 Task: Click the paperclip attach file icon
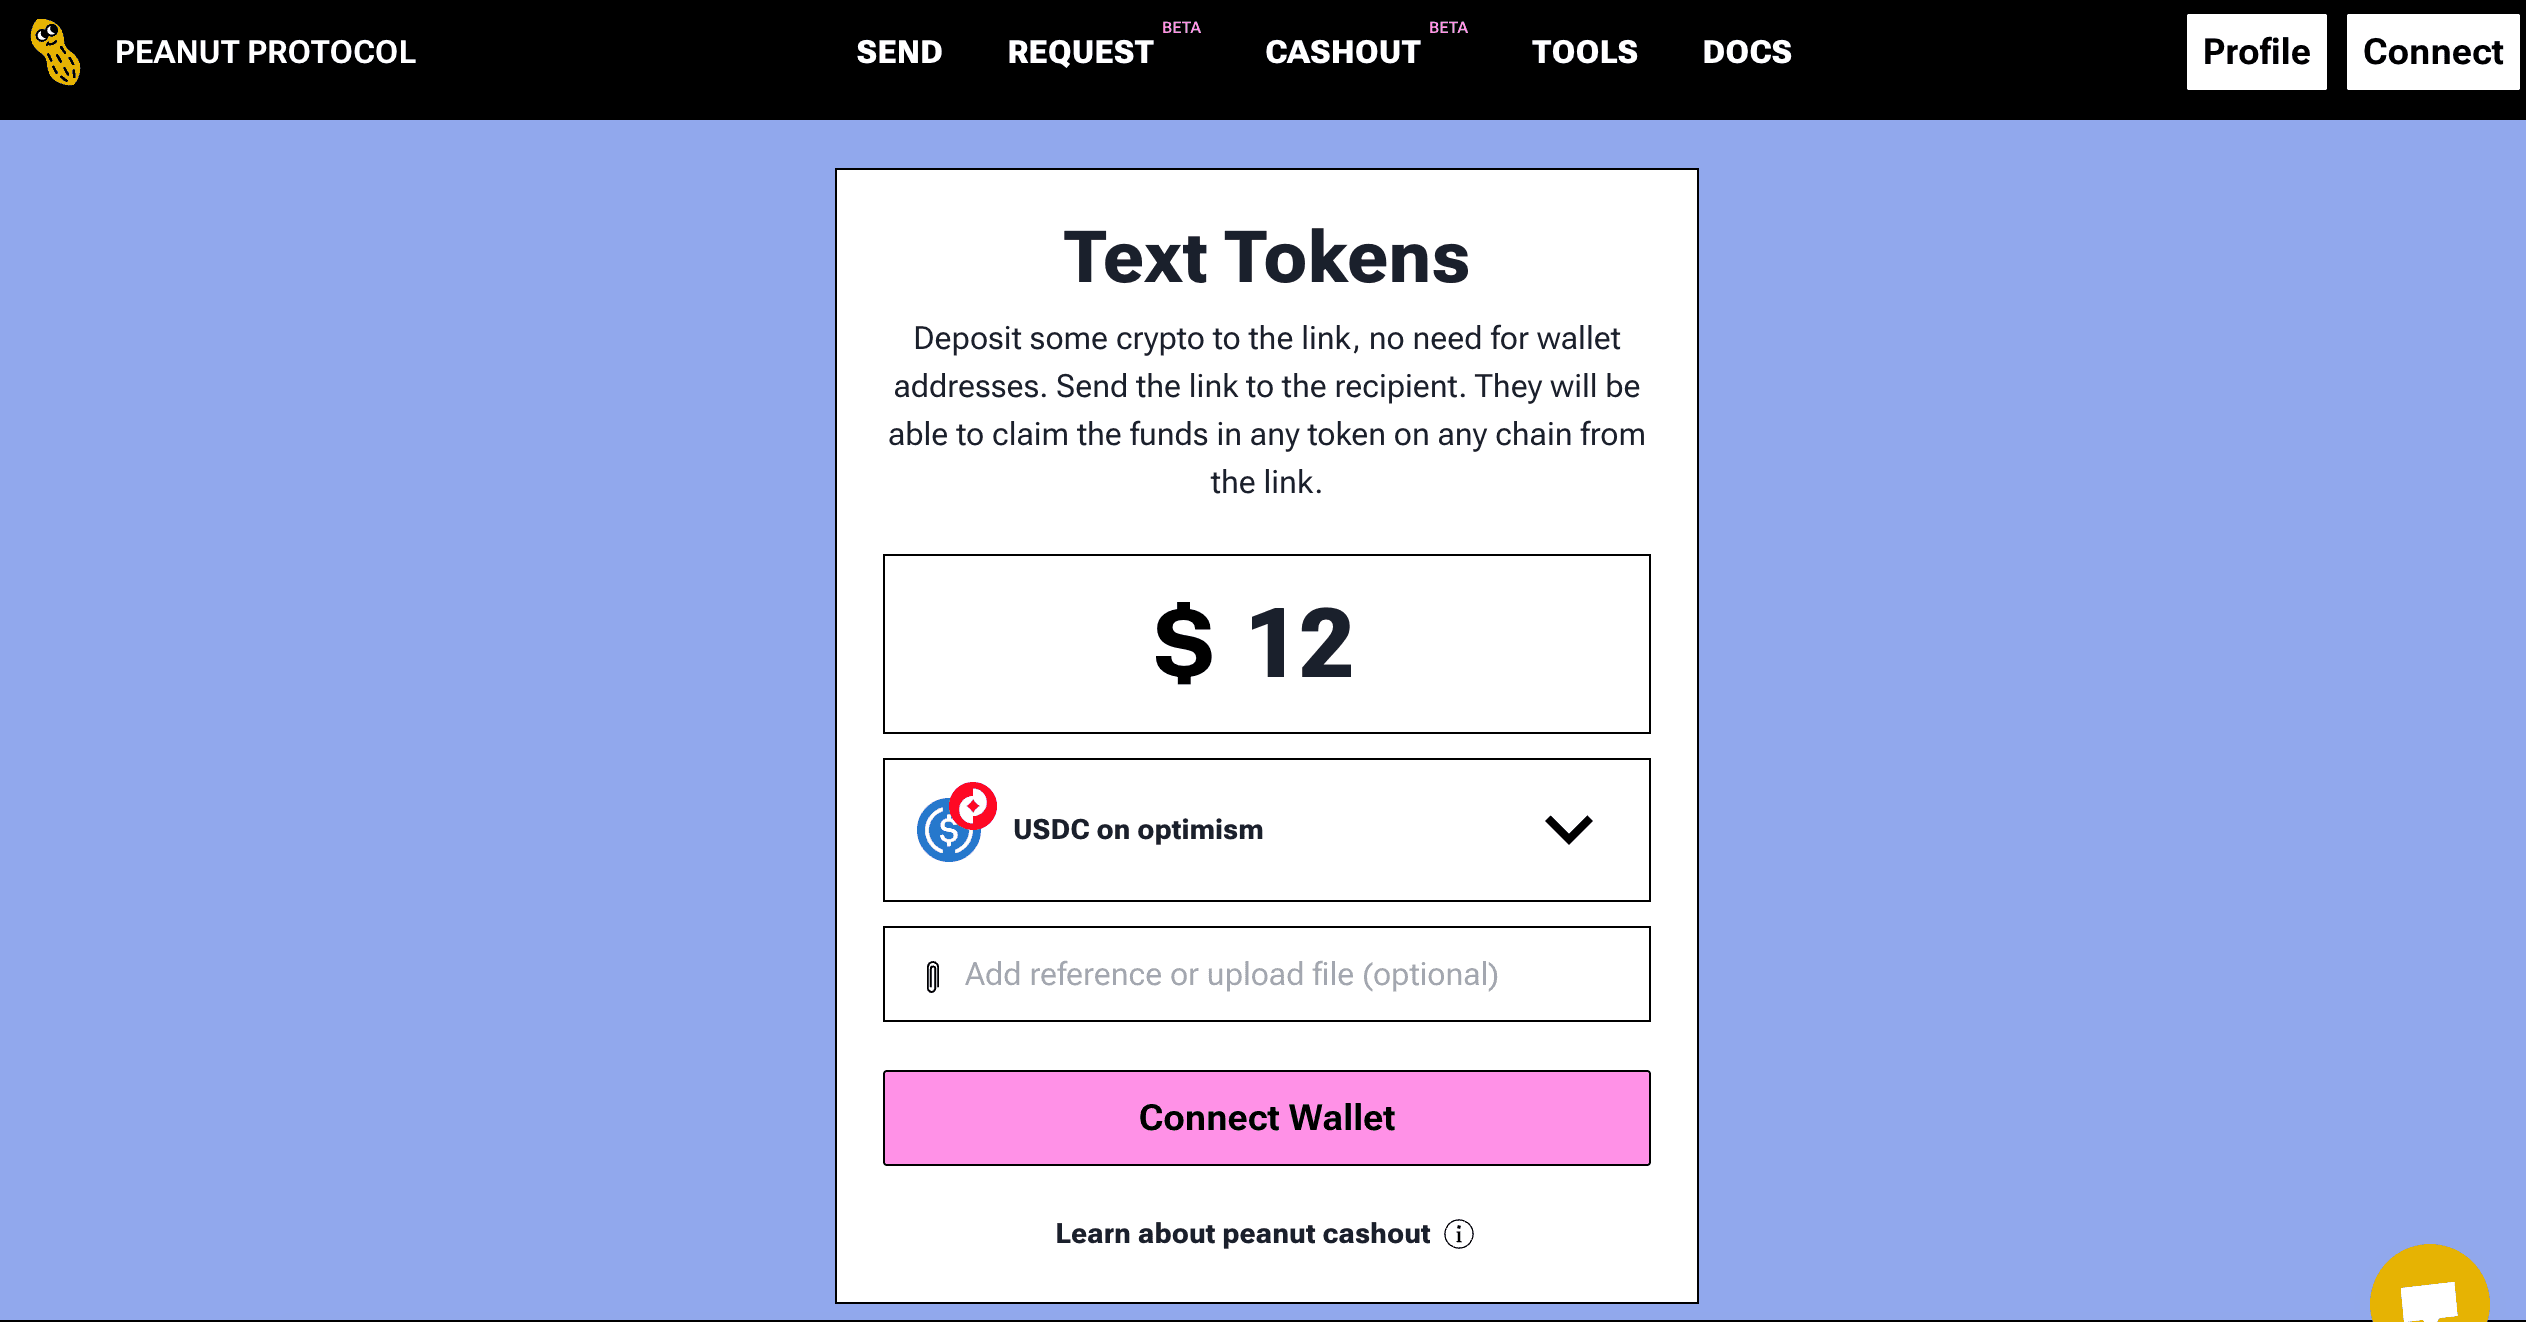[x=933, y=976]
